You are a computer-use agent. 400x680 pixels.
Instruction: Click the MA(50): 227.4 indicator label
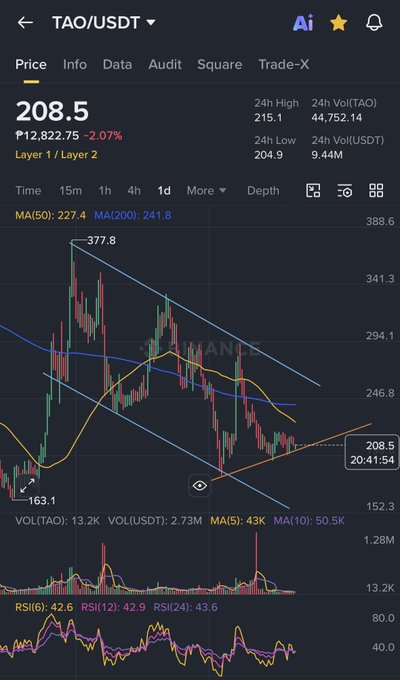click(x=50, y=215)
